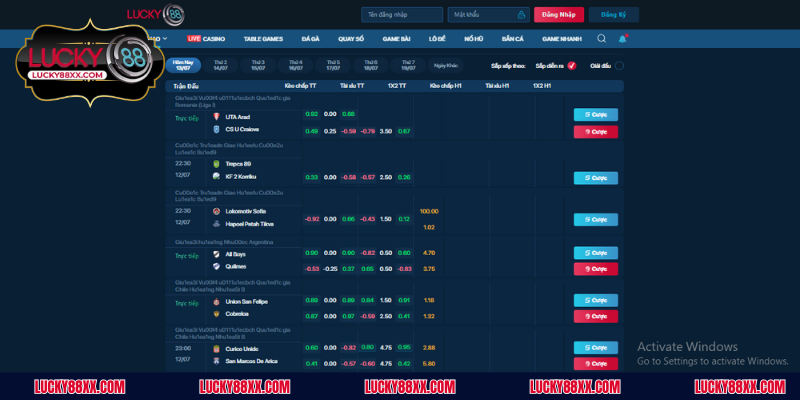Screen dimensions: 800x400
Task: Click Cược button for Lokomotiv Sofia match
Action: click(595, 220)
